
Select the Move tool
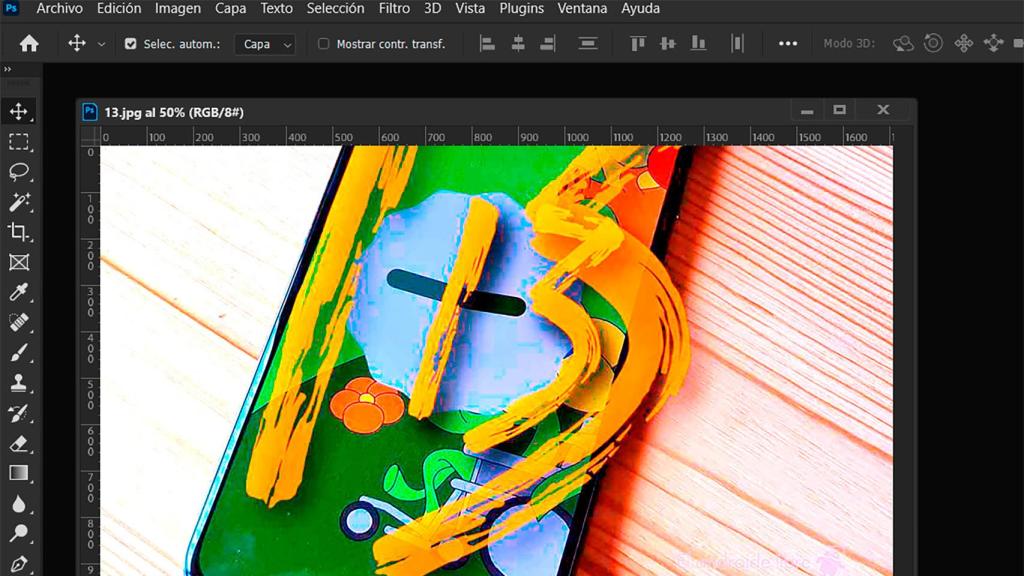click(19, 112)
